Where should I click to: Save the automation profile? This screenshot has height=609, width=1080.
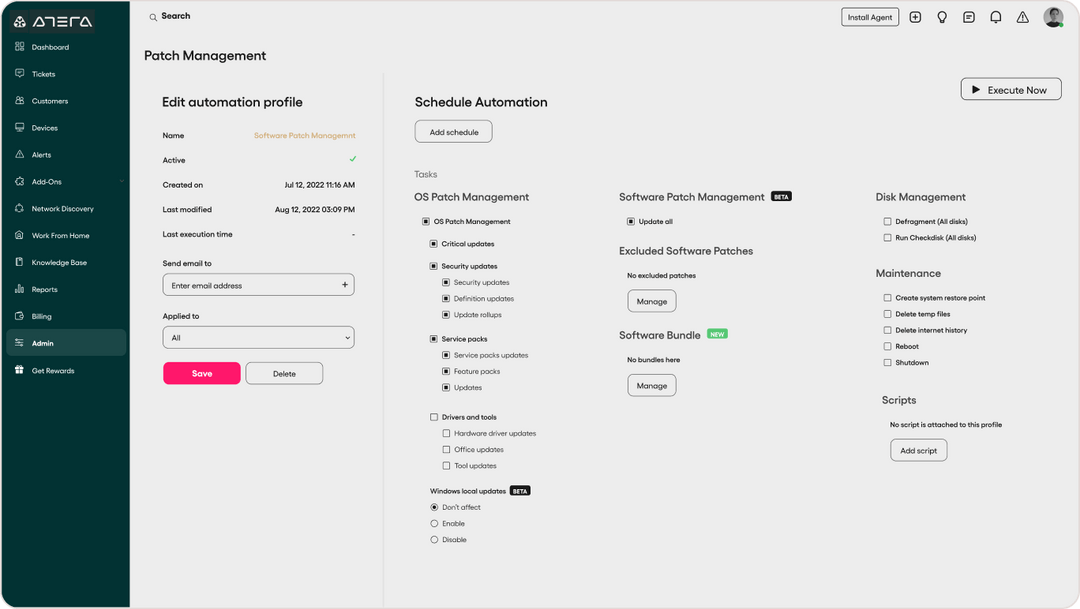[x=200, y=373]
